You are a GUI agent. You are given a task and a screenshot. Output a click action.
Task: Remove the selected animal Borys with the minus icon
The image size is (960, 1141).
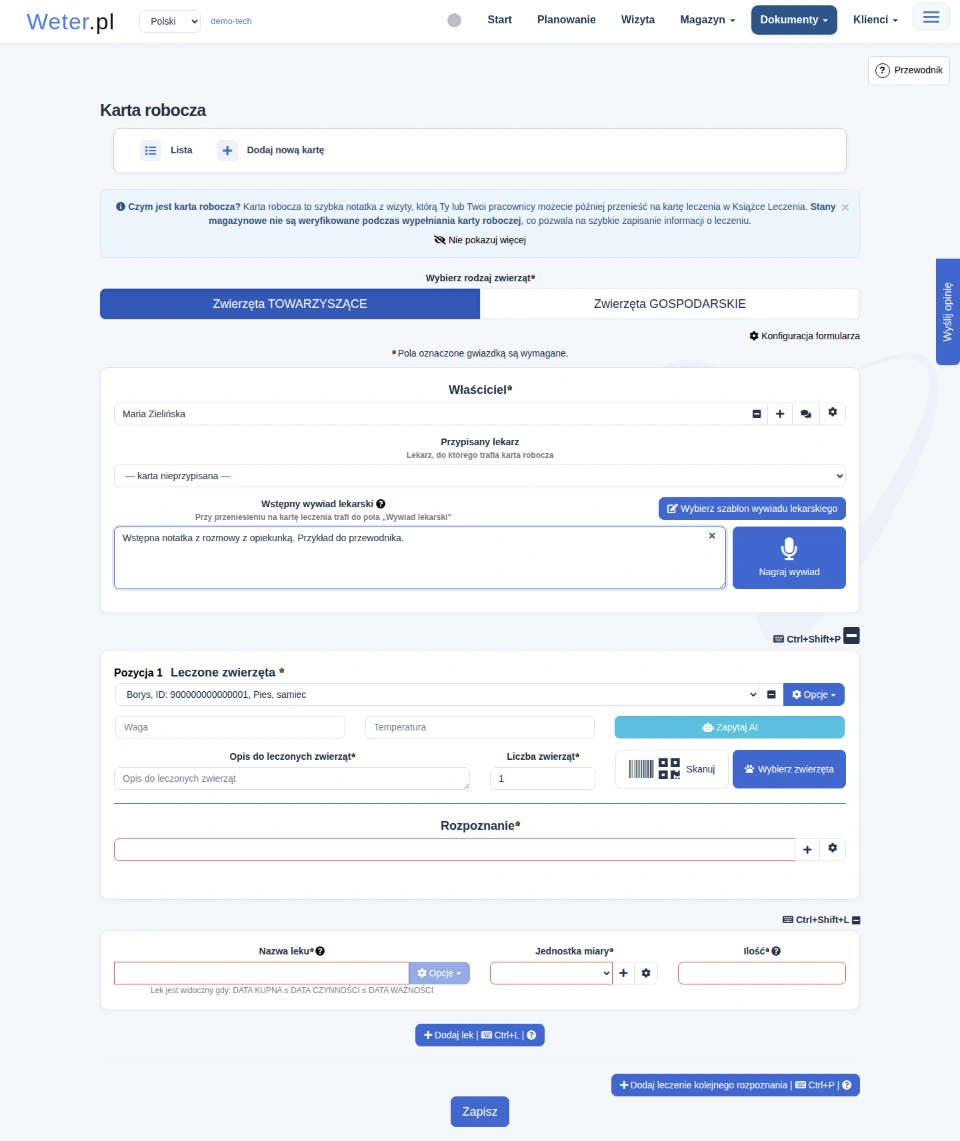click(771, 694)
